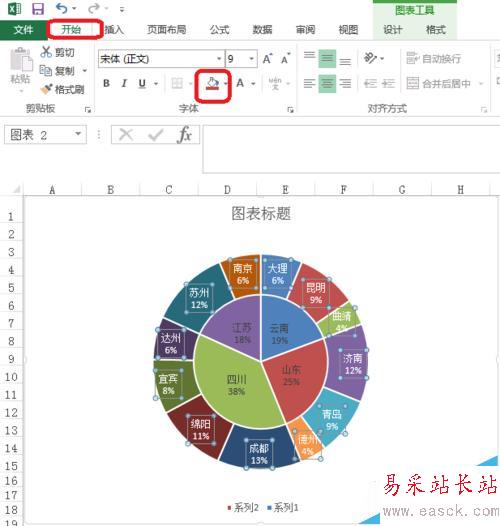This screenshot has height=526, width=500.
Task: Open the Copy (复制) dropdown arrow
Action: [85, 71]
